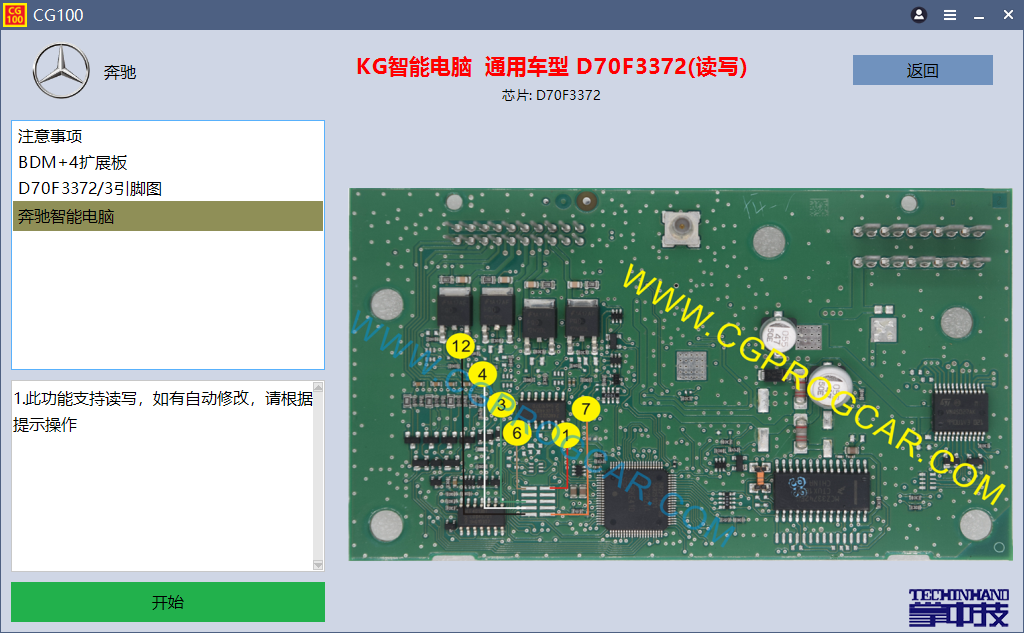Image resolution: width=1024 pixels, height=633 pixels.
Task: Click the CG100 logo in title bar
Action: click(14, 14)
